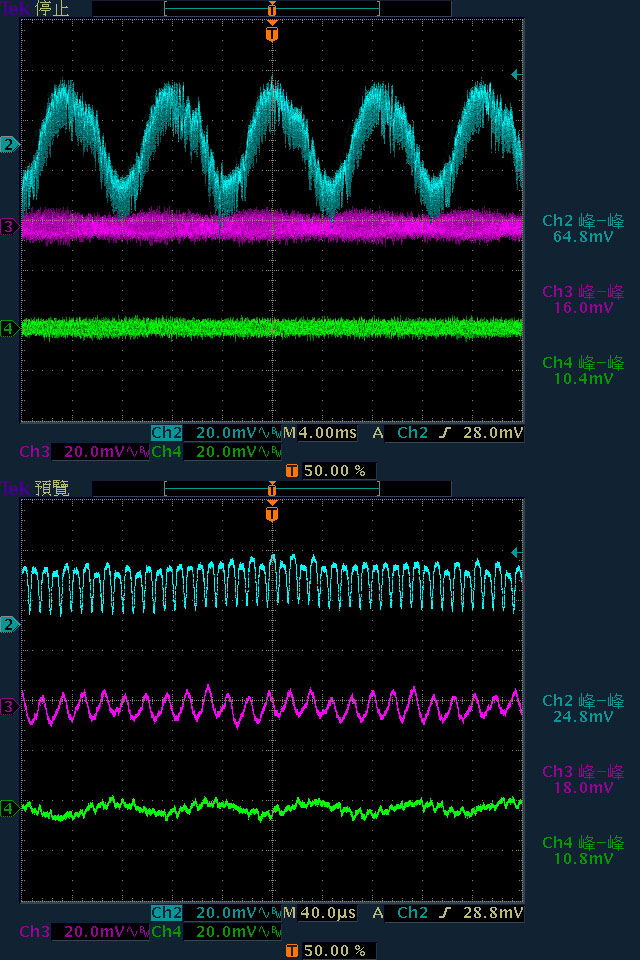
Task: Click the 10.4mV Ch4 peak-peak reading
Action: pos(583,378)
